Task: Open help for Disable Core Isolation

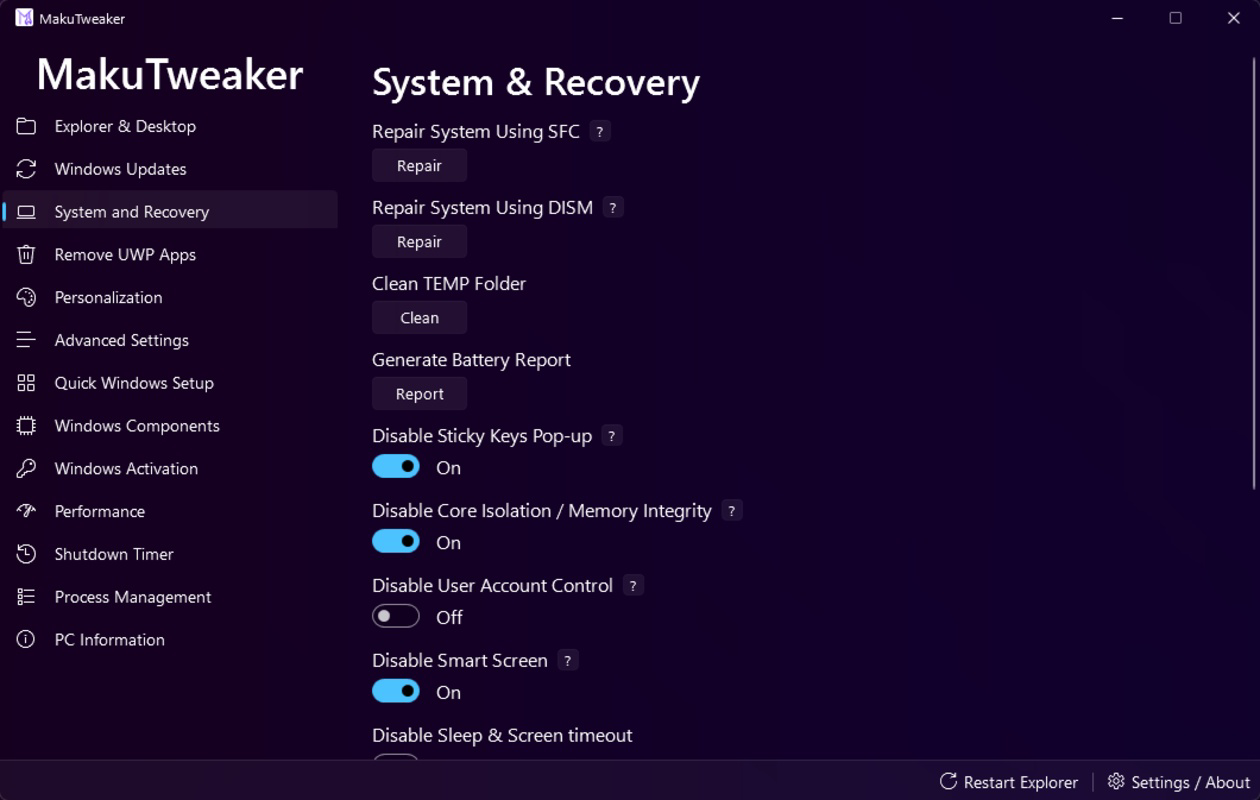Action: [x=732, y=510]
